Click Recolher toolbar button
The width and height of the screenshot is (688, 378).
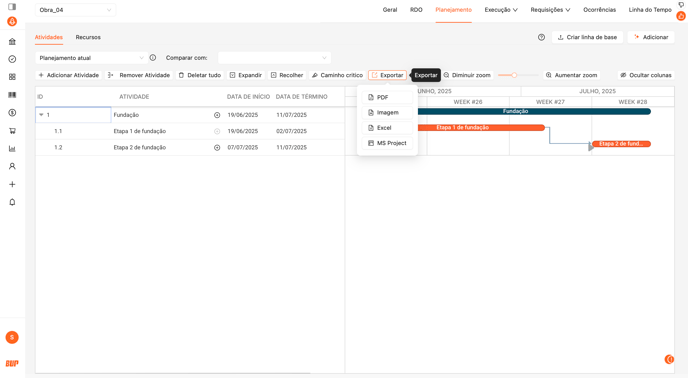pyautogui.click(x=287, y=75)
